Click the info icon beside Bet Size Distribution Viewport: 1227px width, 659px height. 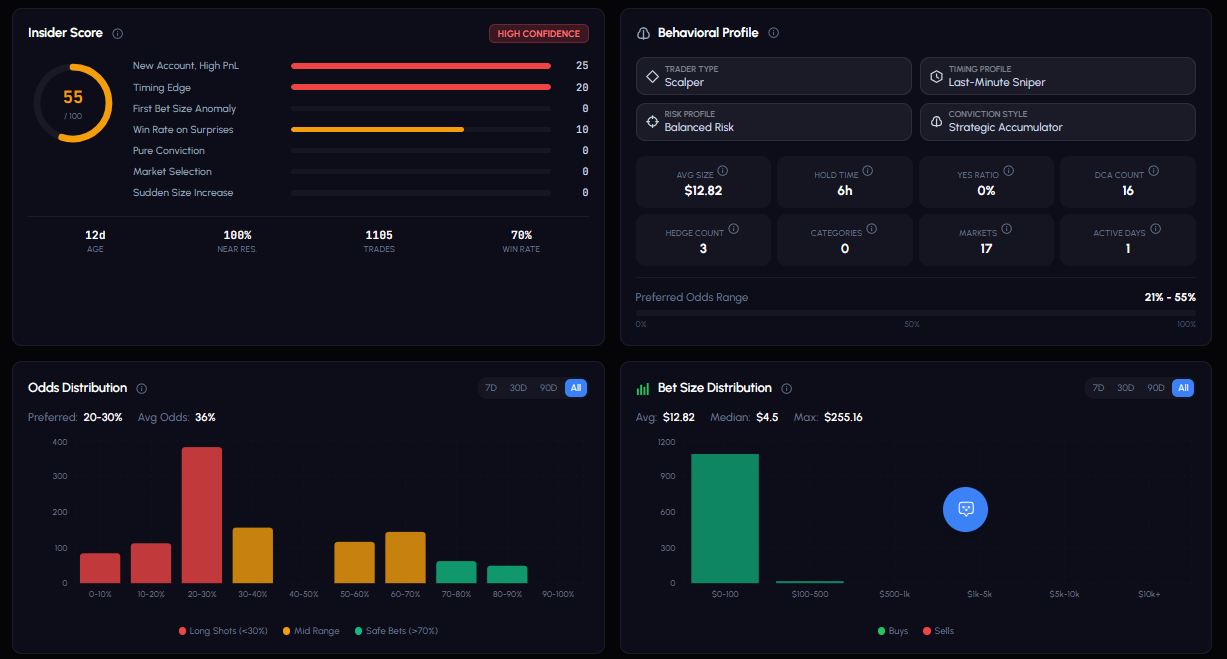coord(787,388)
